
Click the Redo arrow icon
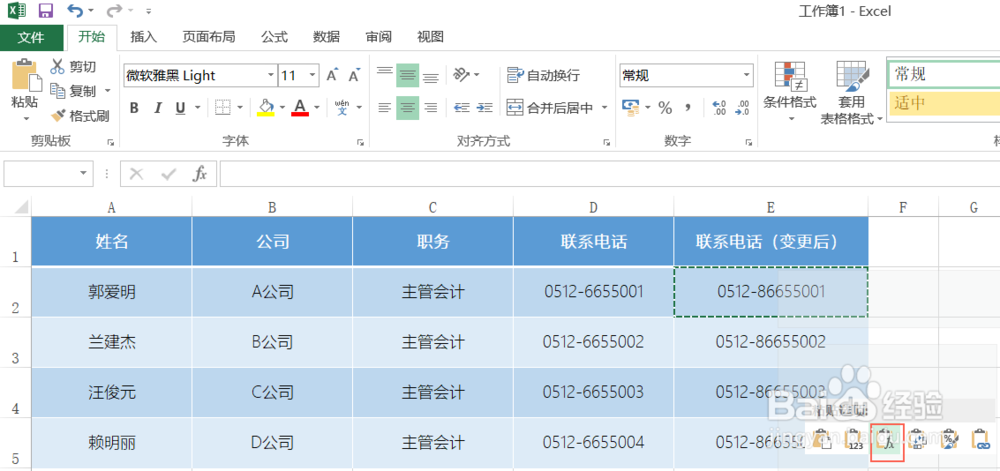tap(114, 11)
